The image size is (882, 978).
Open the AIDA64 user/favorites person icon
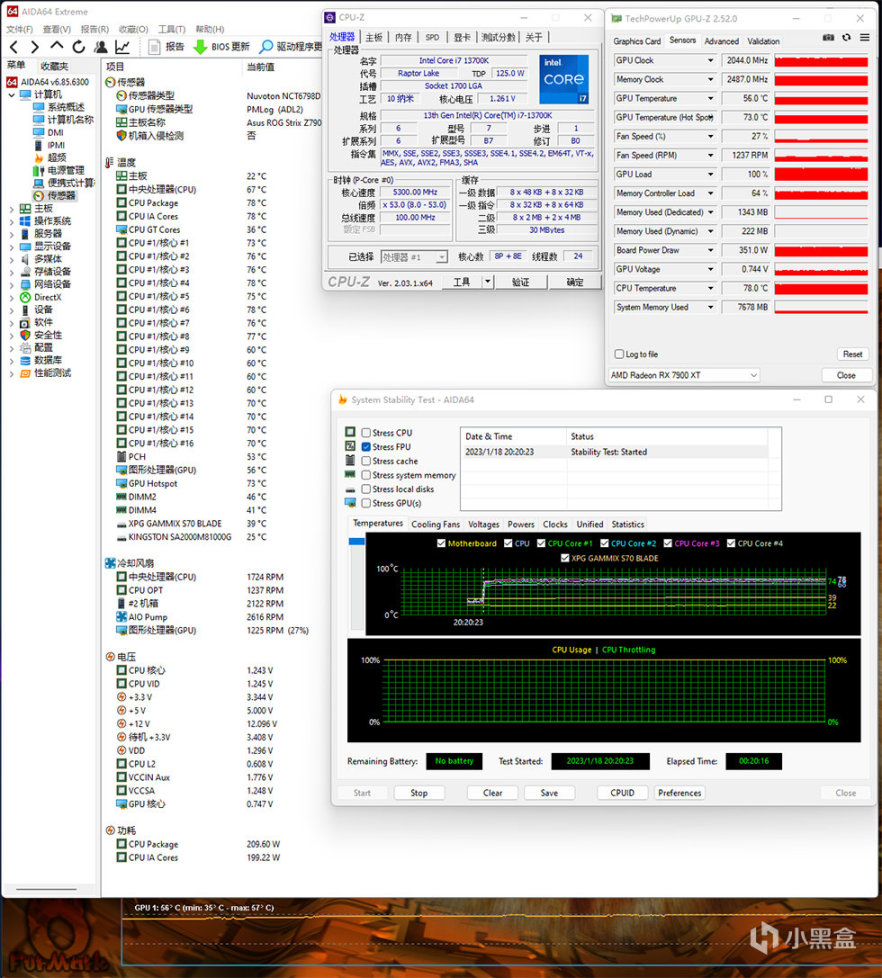(100, 47)
